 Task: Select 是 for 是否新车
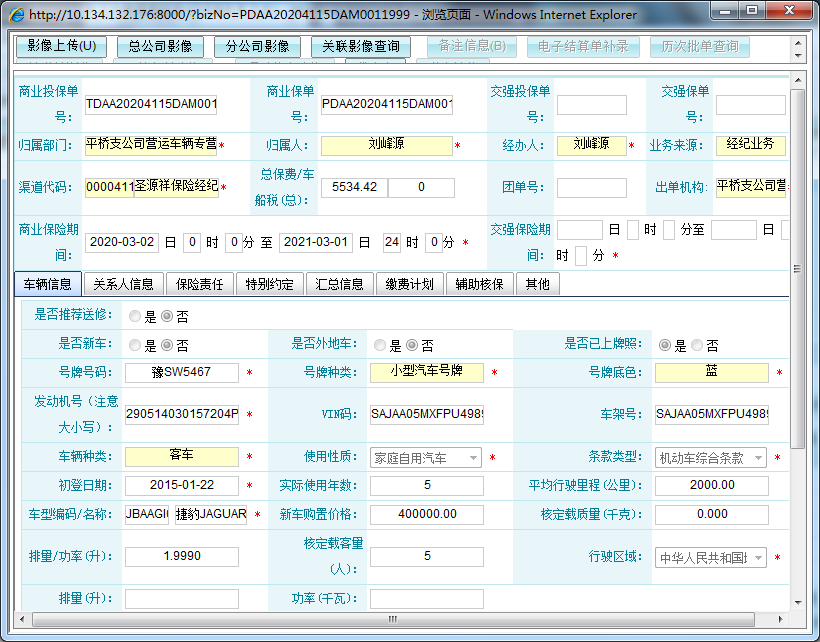pos(134,345)
